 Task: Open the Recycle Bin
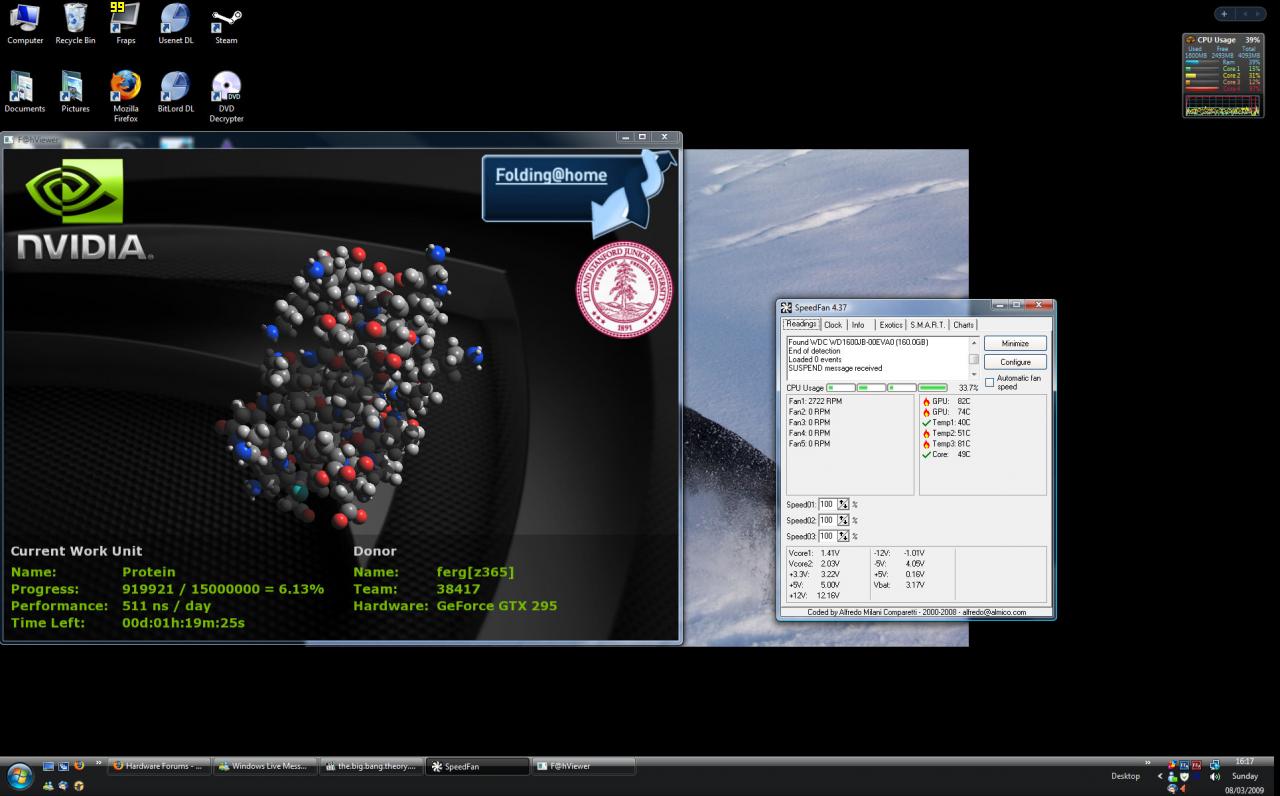coord(75,22)
